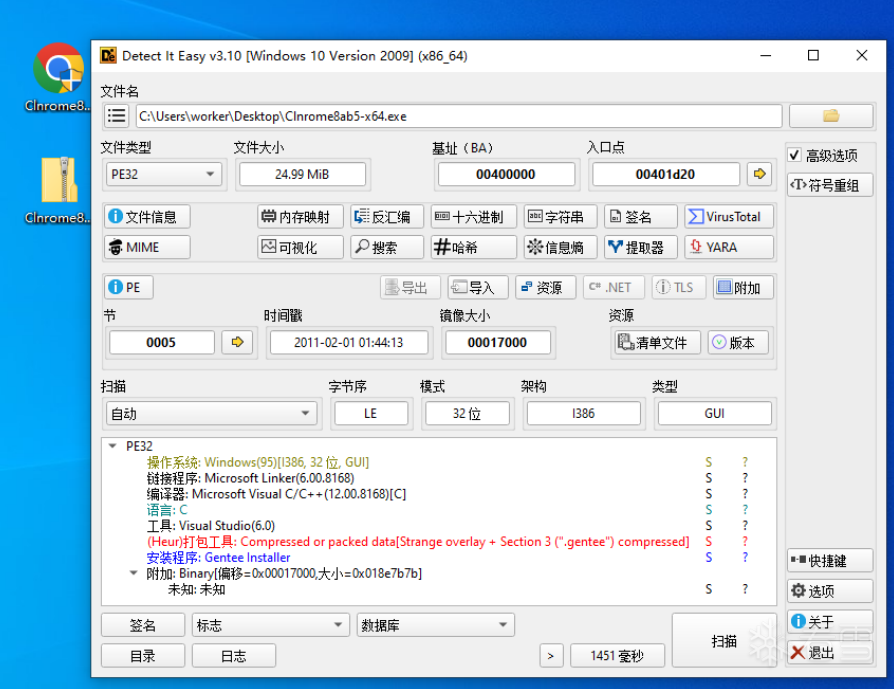Select 编译器: Microsoft Visual C/C++ row

click(x=276, y=494)
